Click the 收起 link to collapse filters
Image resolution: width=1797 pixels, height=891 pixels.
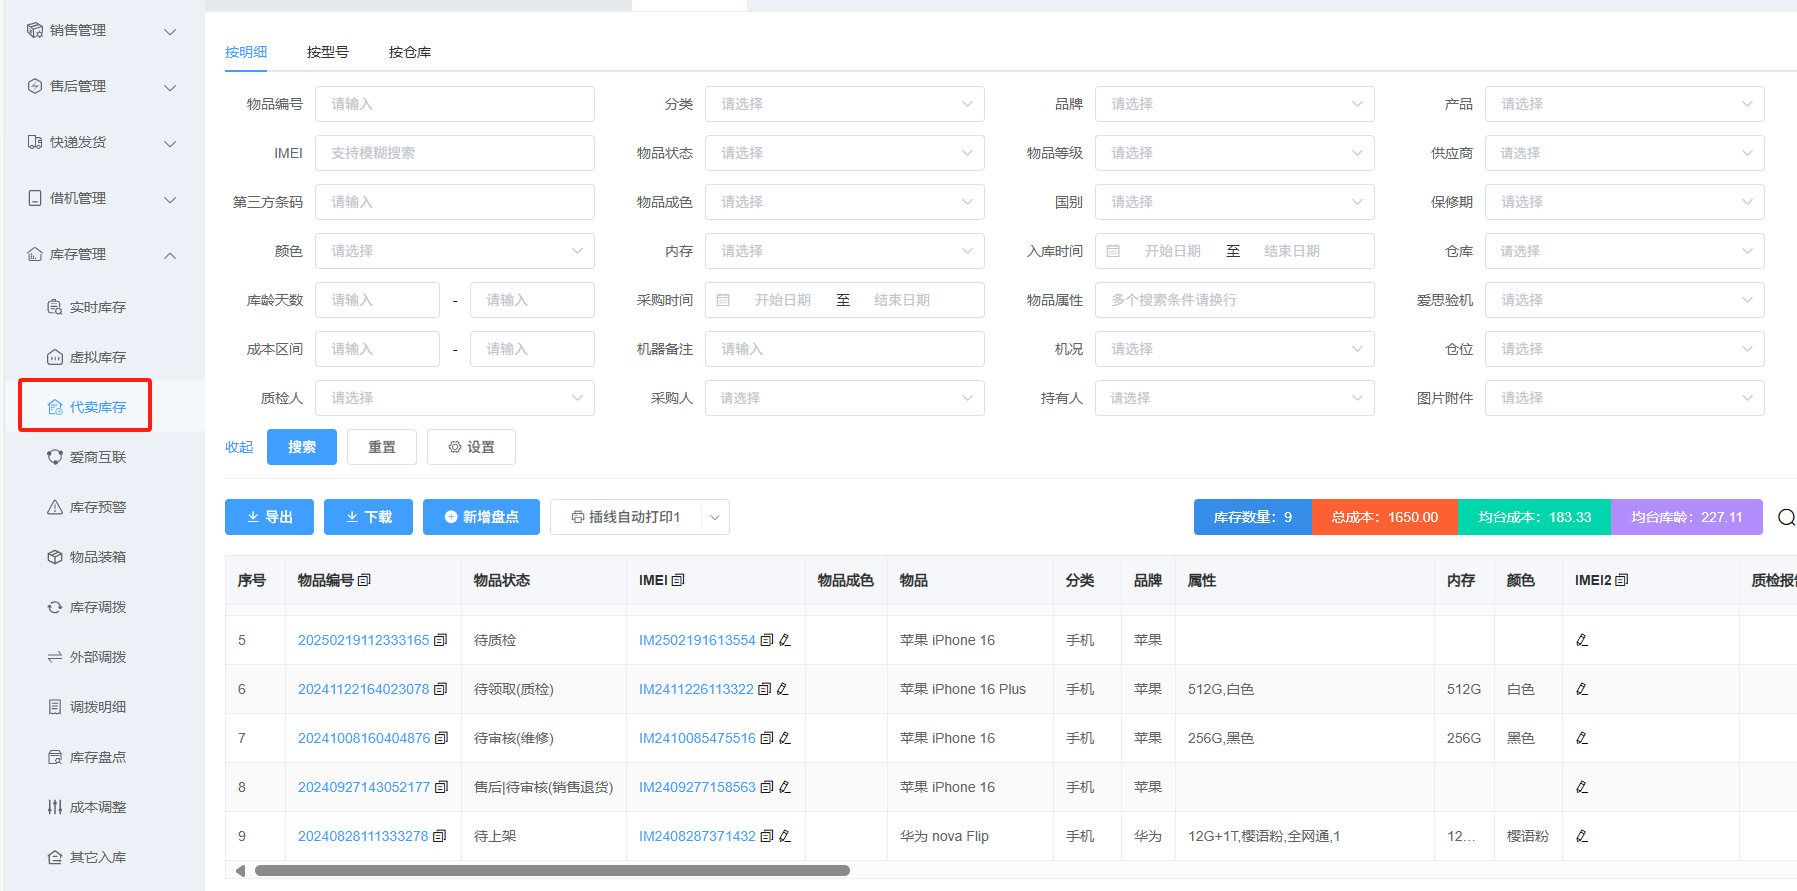239,447
